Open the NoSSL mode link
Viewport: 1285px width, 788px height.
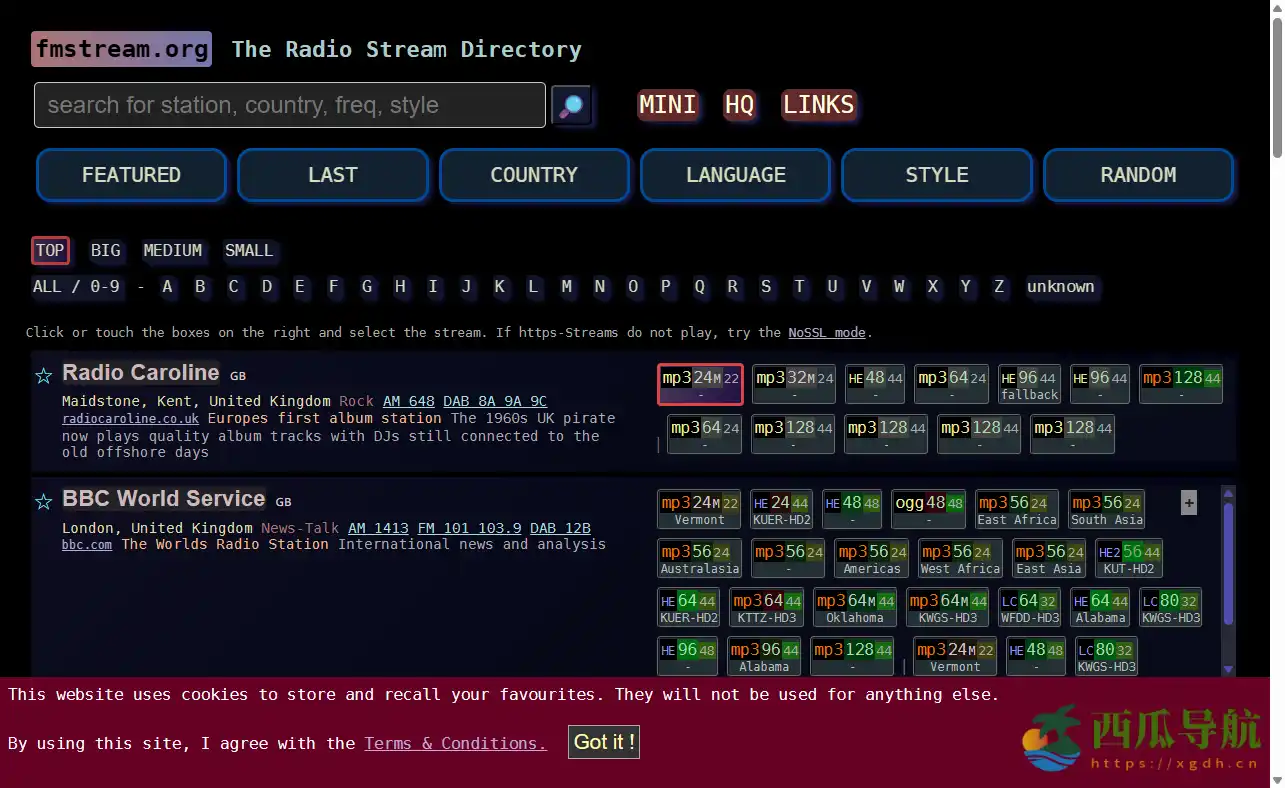click(826, 332)
